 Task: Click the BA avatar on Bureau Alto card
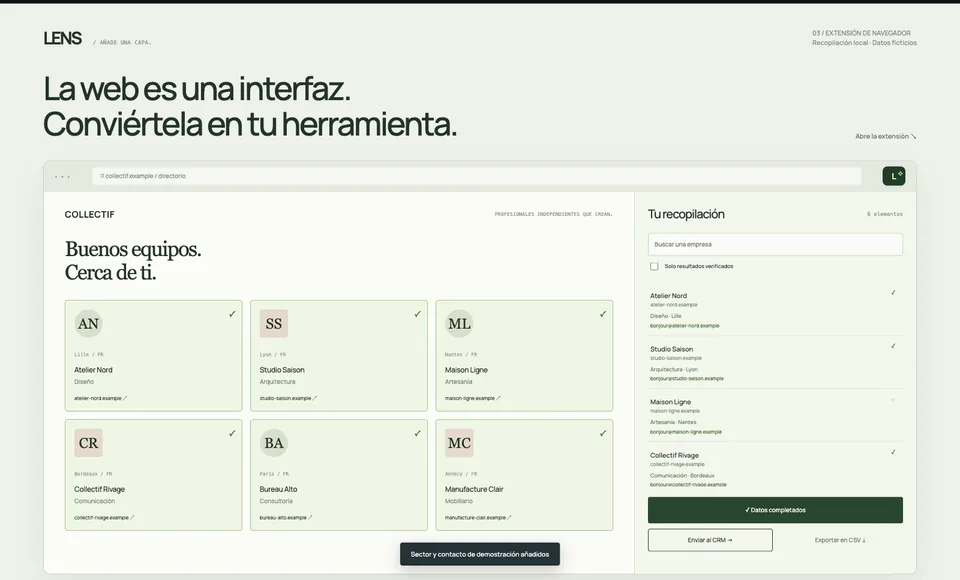pos(274,443)
